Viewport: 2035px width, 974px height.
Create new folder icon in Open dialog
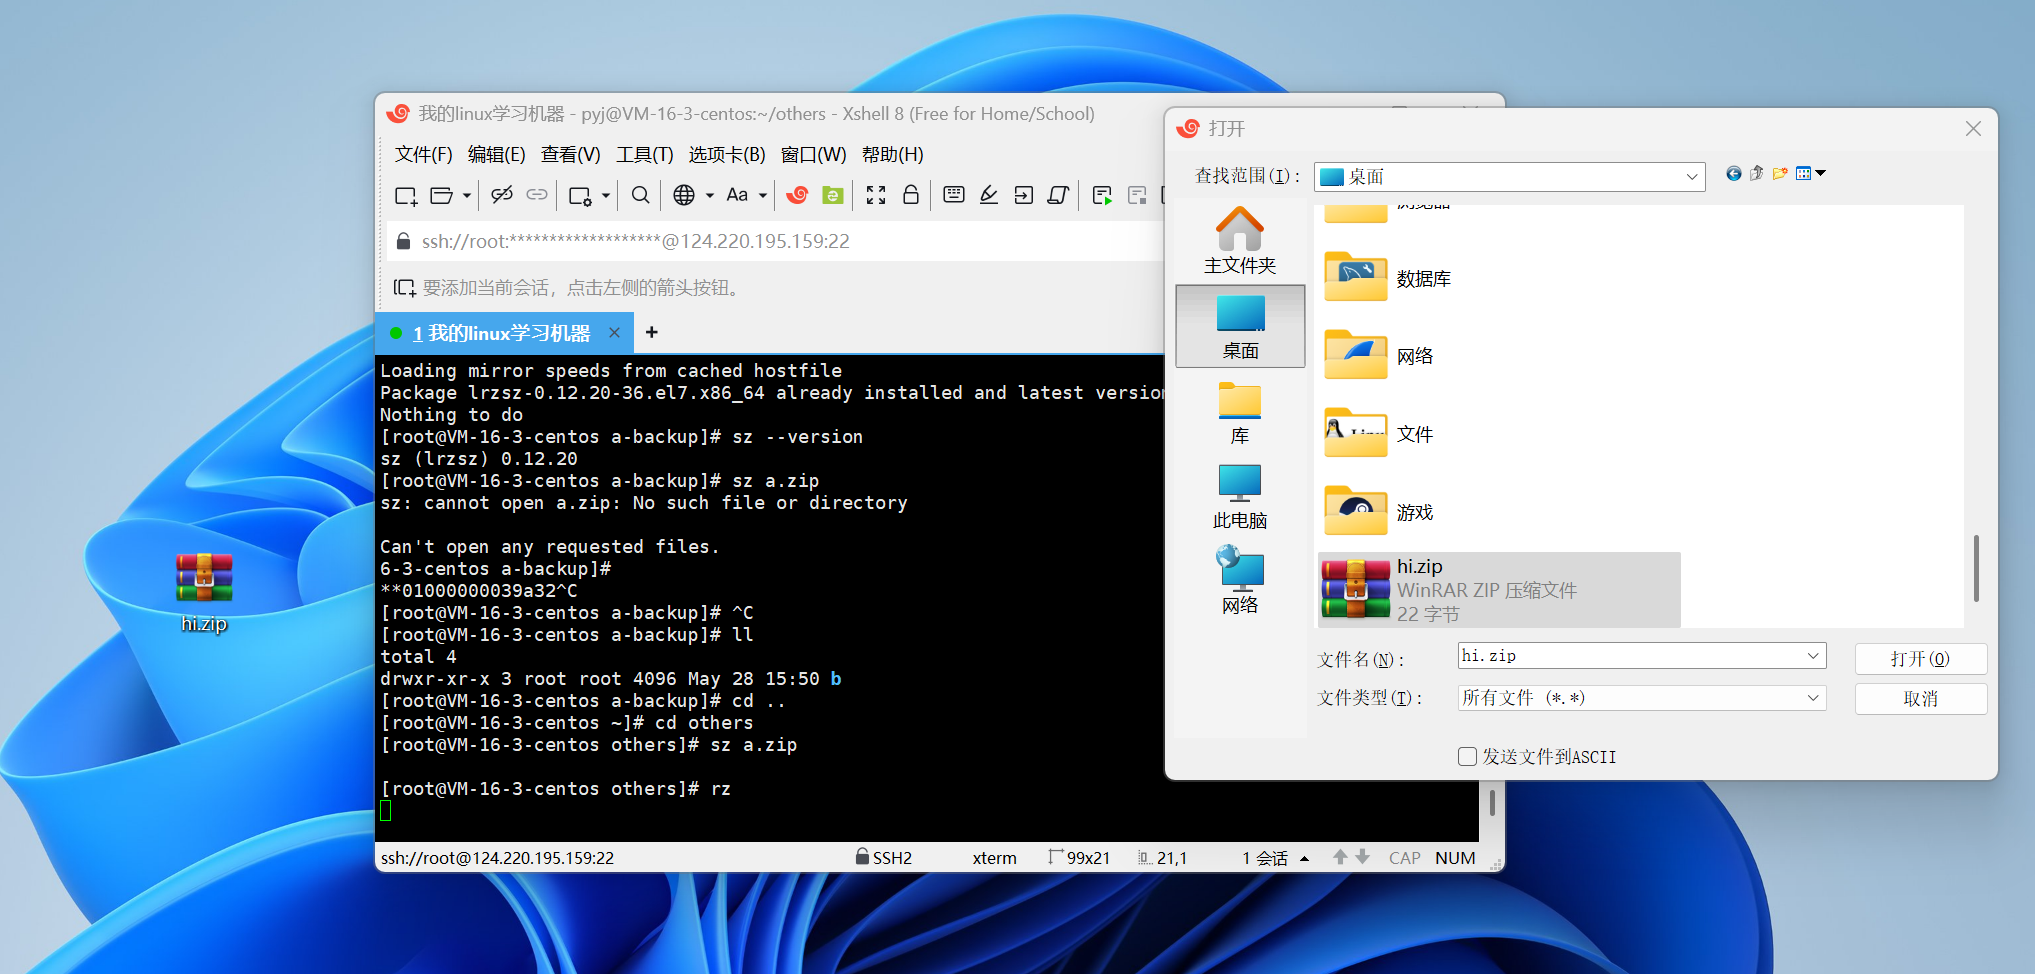click(1780, 173)
